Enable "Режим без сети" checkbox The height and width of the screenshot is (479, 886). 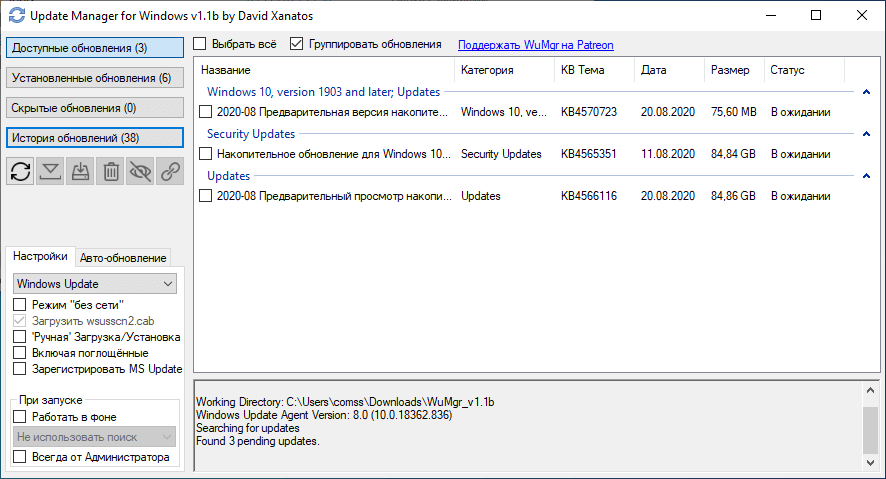click(20, 304)
